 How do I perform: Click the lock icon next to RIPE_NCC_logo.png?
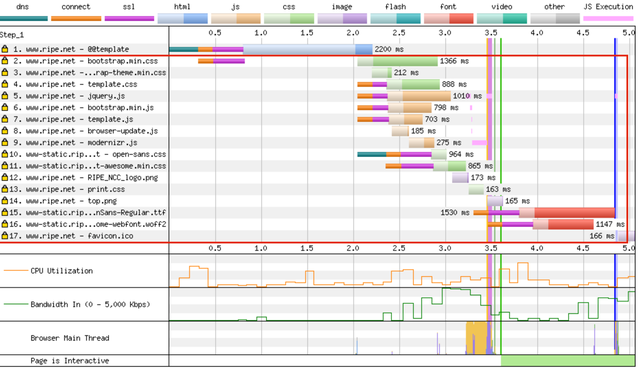tap(5, 178)
